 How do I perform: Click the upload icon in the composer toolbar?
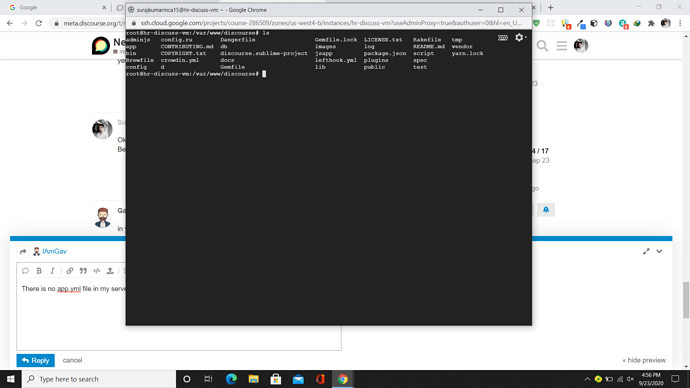click(x=110, y=271)
